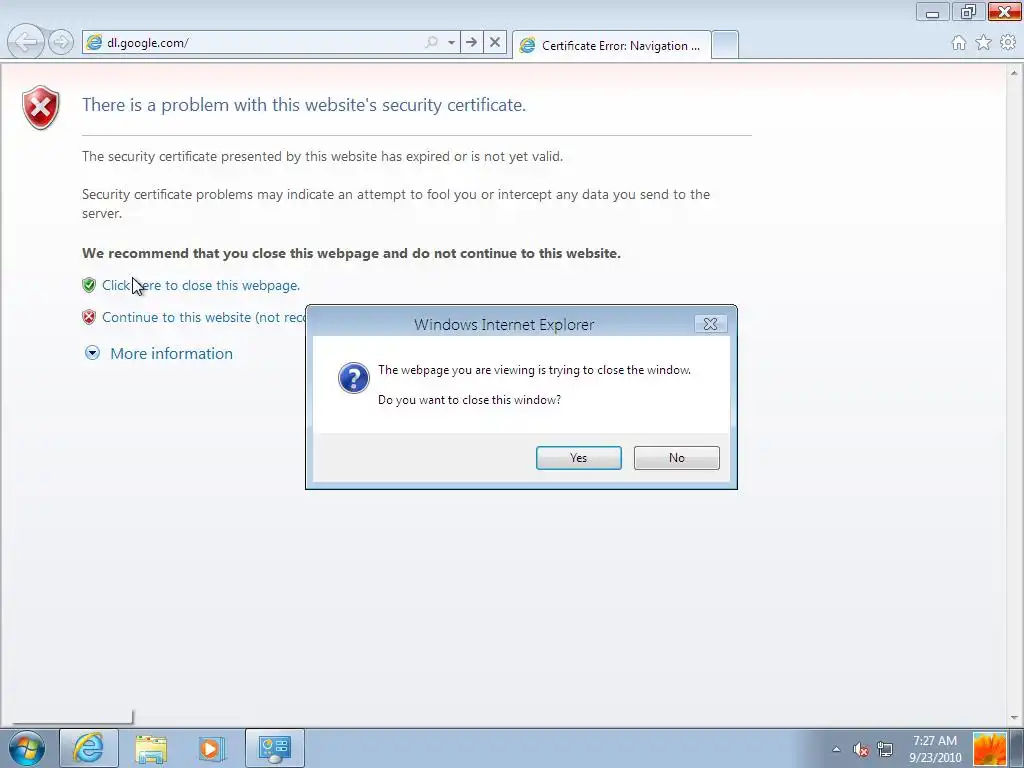Open Windows Media Player taskbar icon
The width and height of the screenshot is (1024, 768).
(211, 748)
